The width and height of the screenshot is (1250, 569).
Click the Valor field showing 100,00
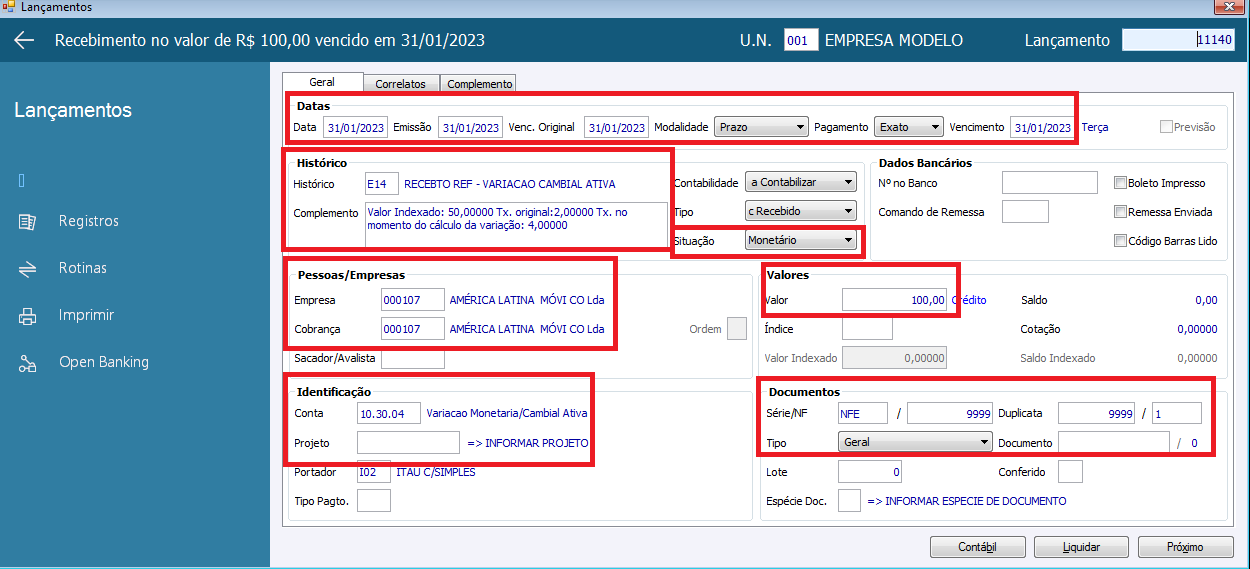pyautogui.click(x=894, y=299)
